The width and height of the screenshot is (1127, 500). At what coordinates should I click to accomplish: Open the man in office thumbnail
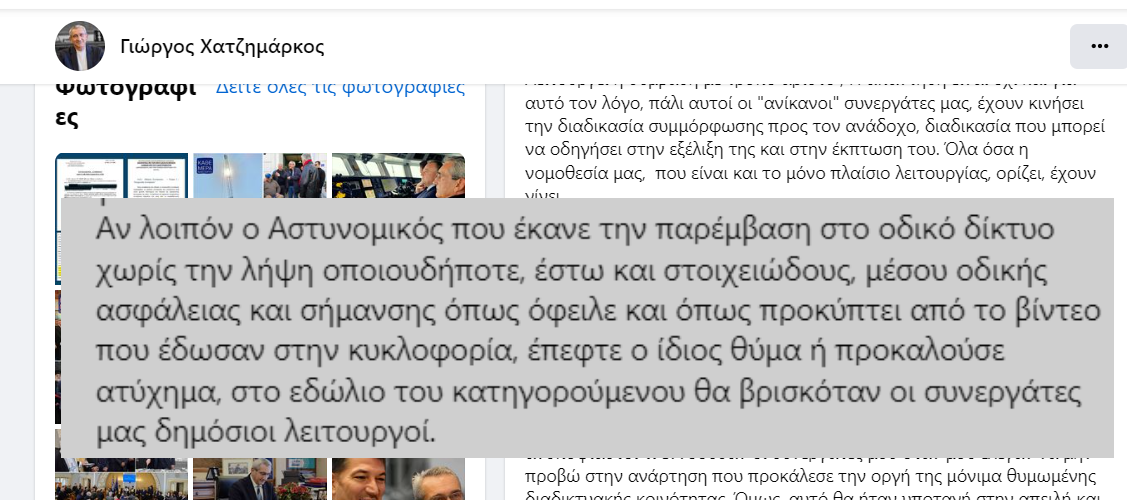pyautogui.click(x=259, y=479)
